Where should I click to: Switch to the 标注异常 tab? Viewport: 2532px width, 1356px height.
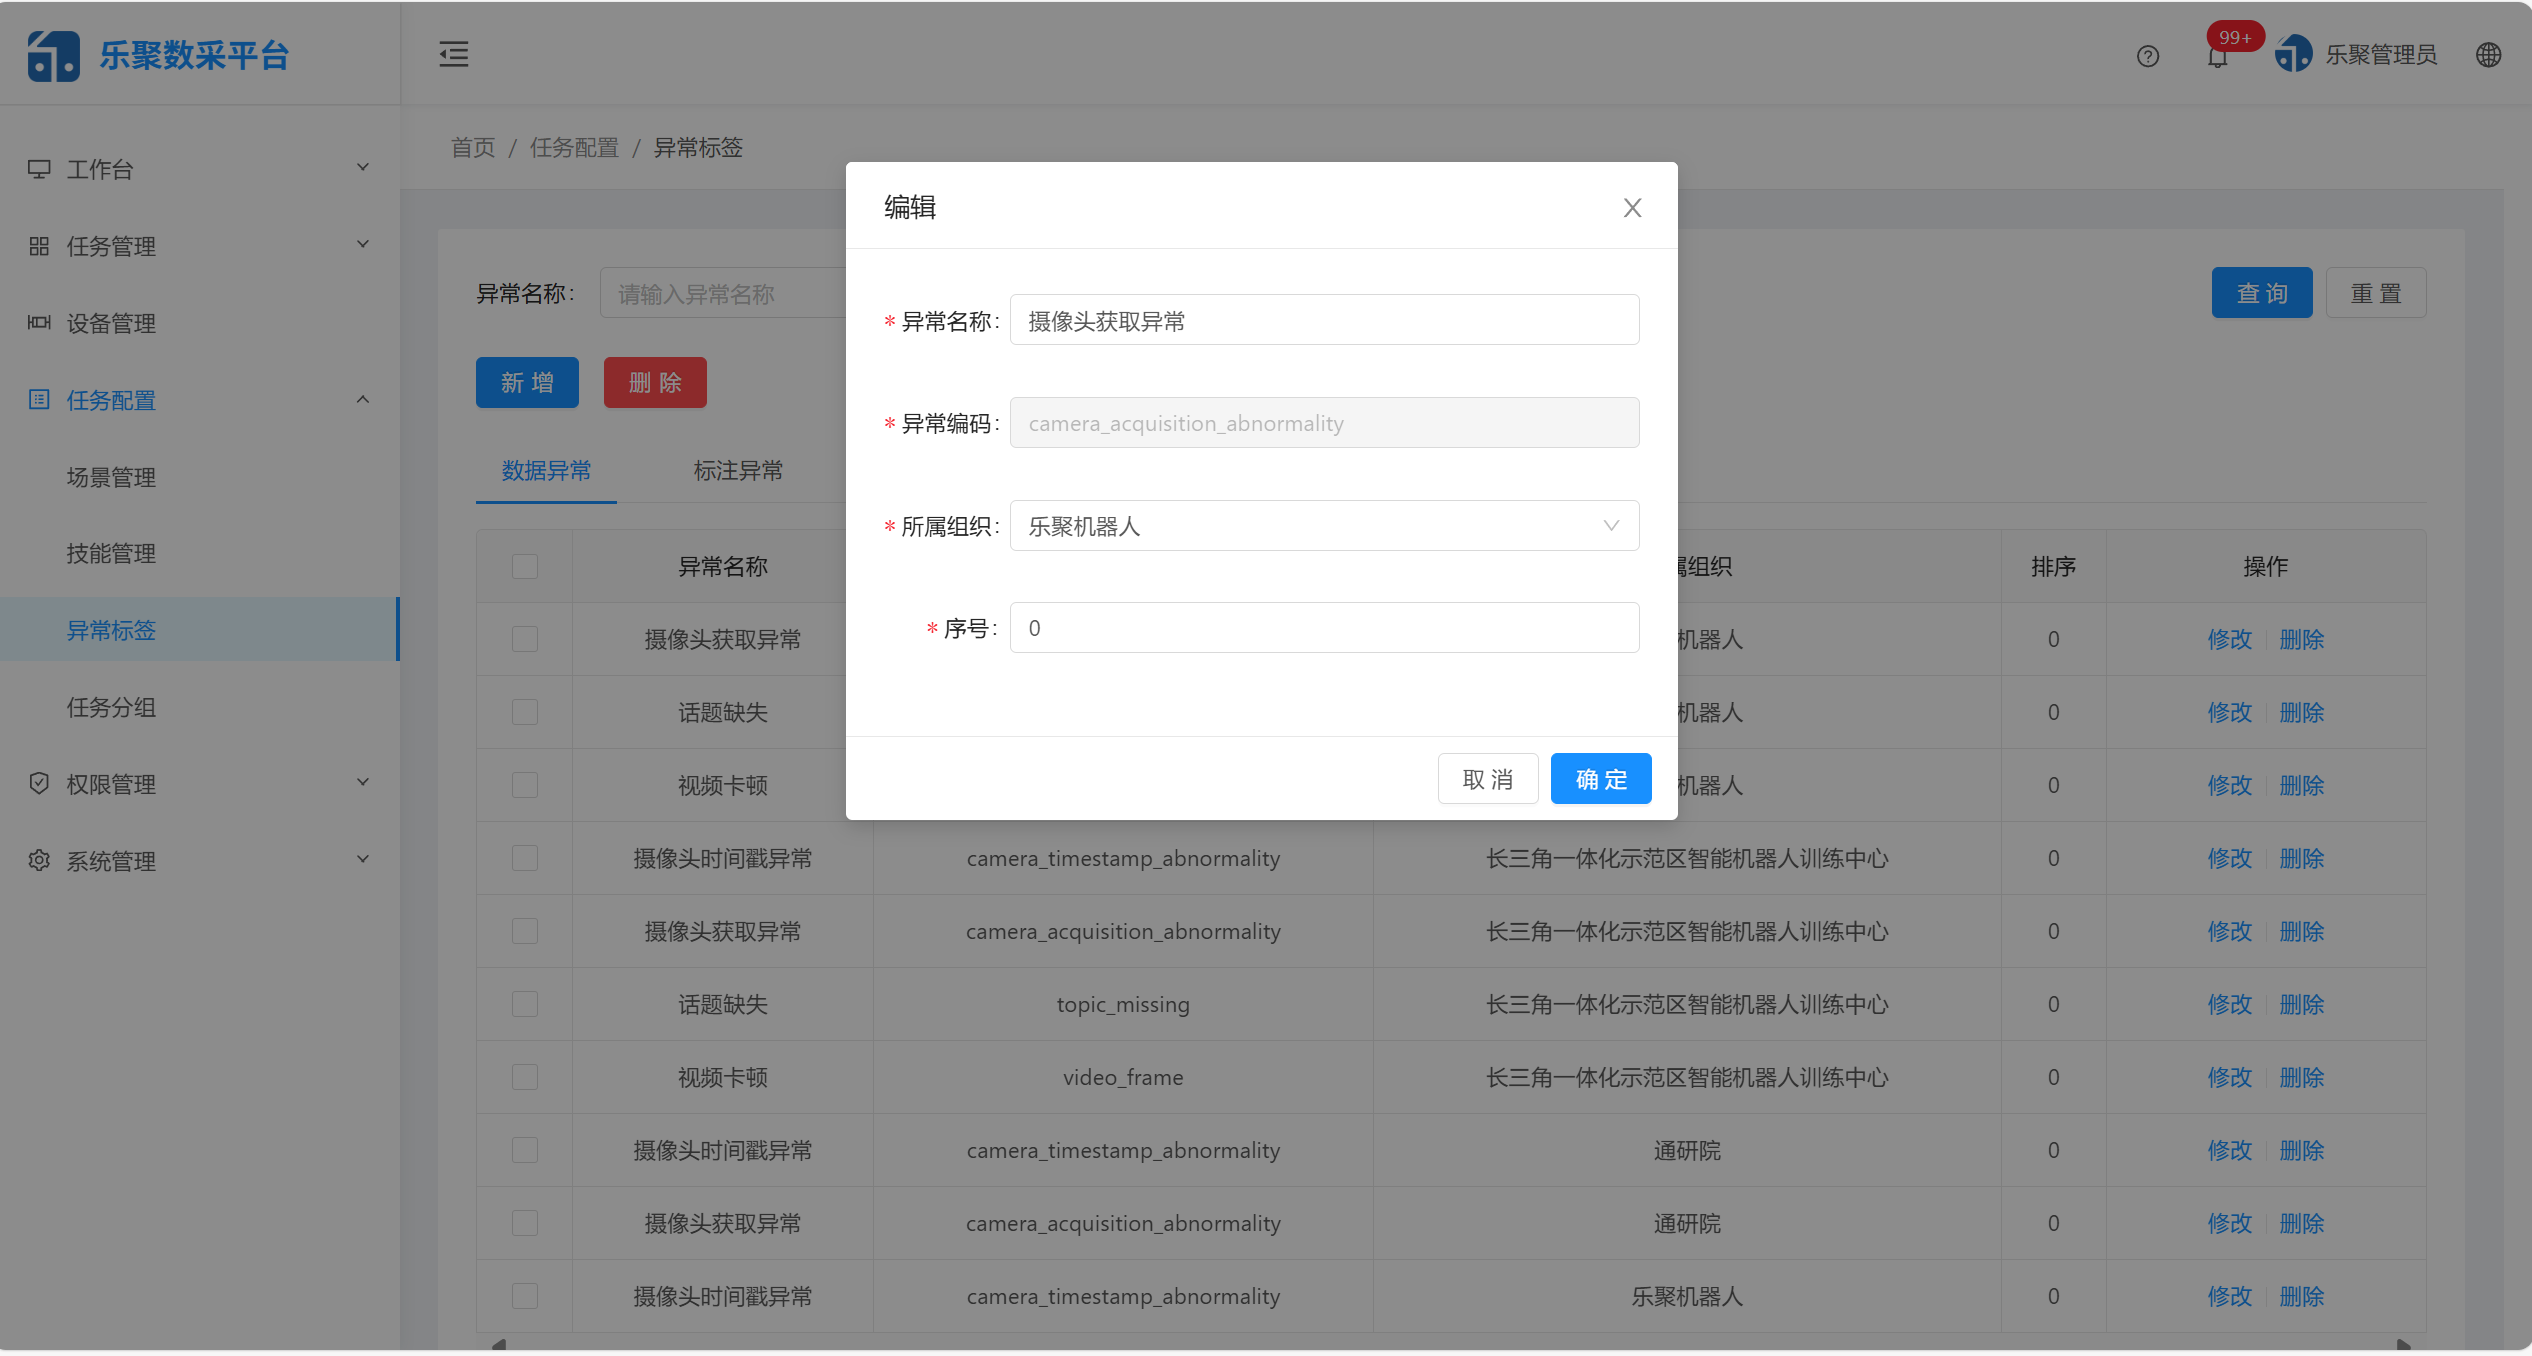coord(739,470)
